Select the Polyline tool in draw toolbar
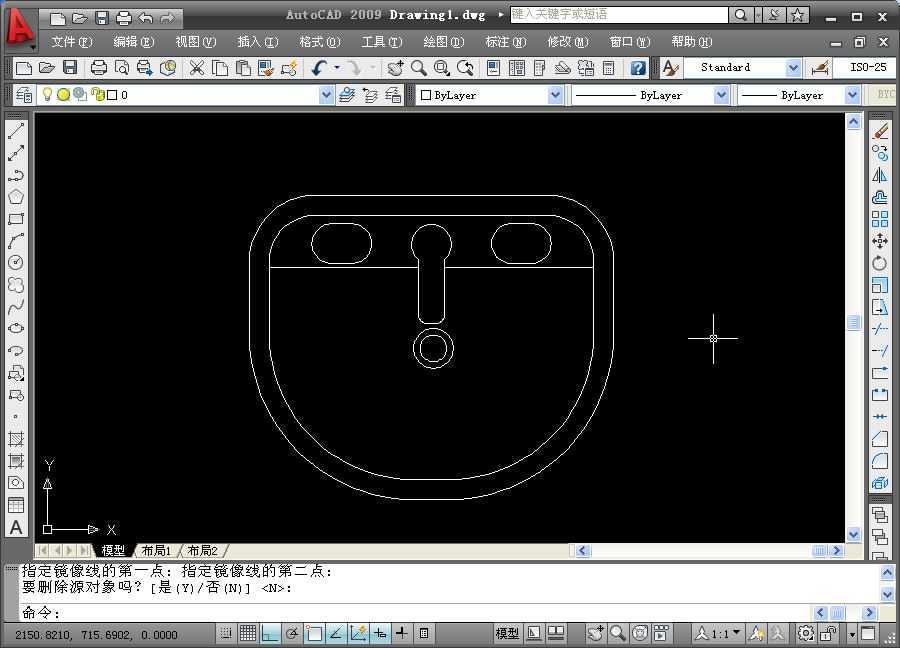Screen dimensions: 900x648 click(16, 175)
